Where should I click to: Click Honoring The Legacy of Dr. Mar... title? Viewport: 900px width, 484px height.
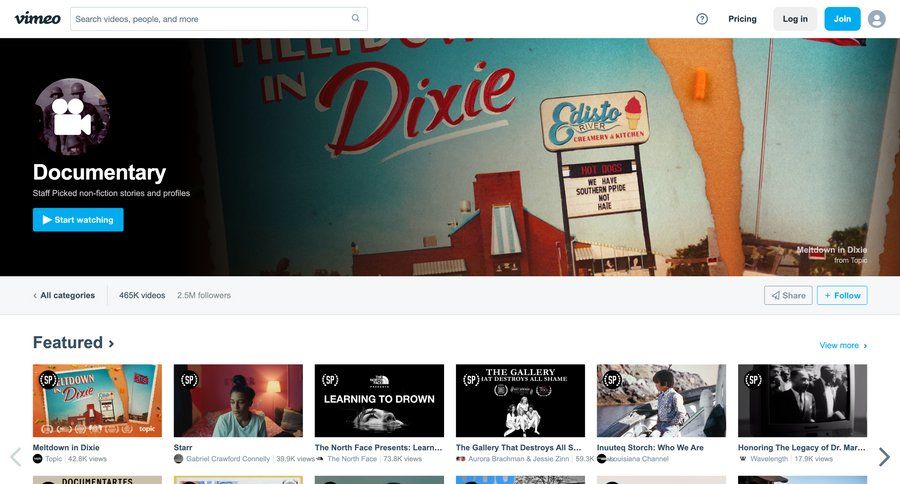click(802, 447)
